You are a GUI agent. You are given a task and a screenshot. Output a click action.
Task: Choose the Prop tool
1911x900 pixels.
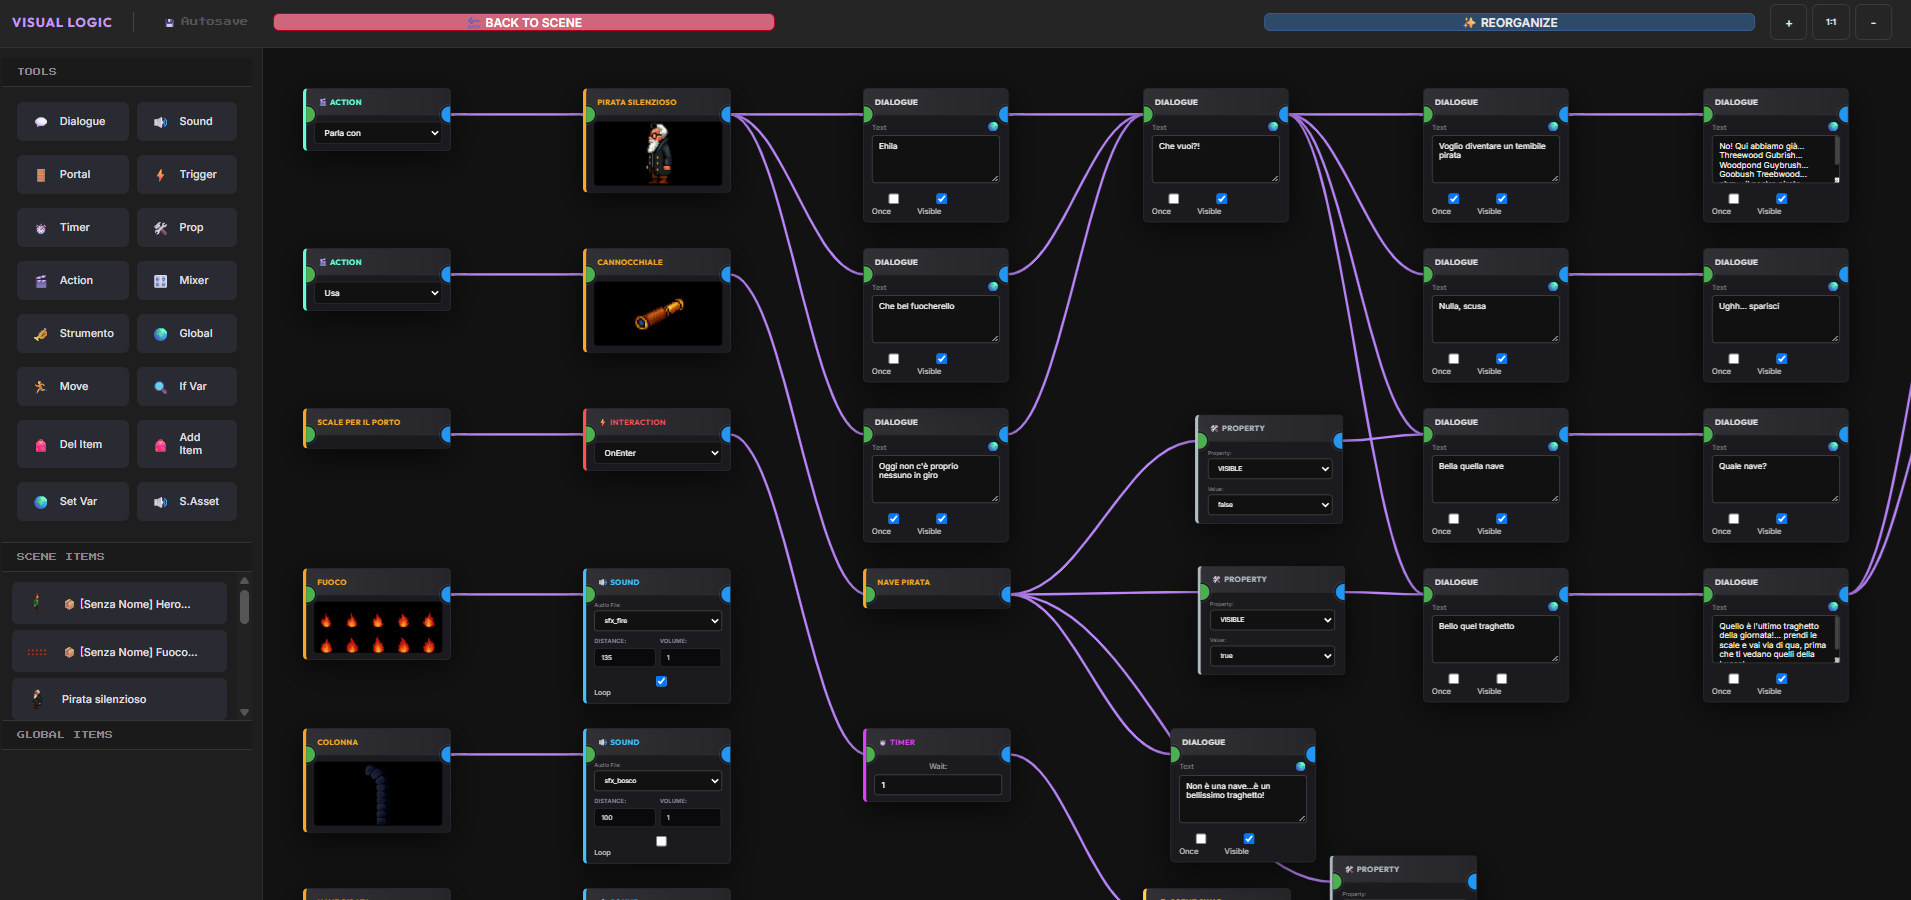point(187,227)
